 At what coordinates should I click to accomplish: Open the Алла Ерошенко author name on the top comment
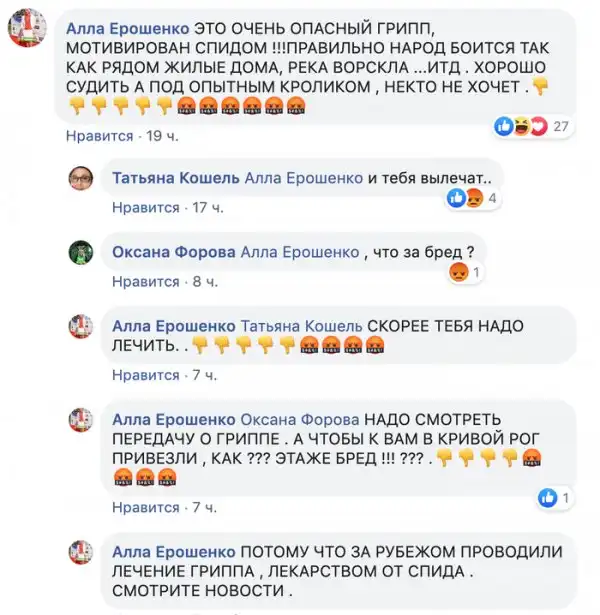pyautogui.click(x=127, y=29)
